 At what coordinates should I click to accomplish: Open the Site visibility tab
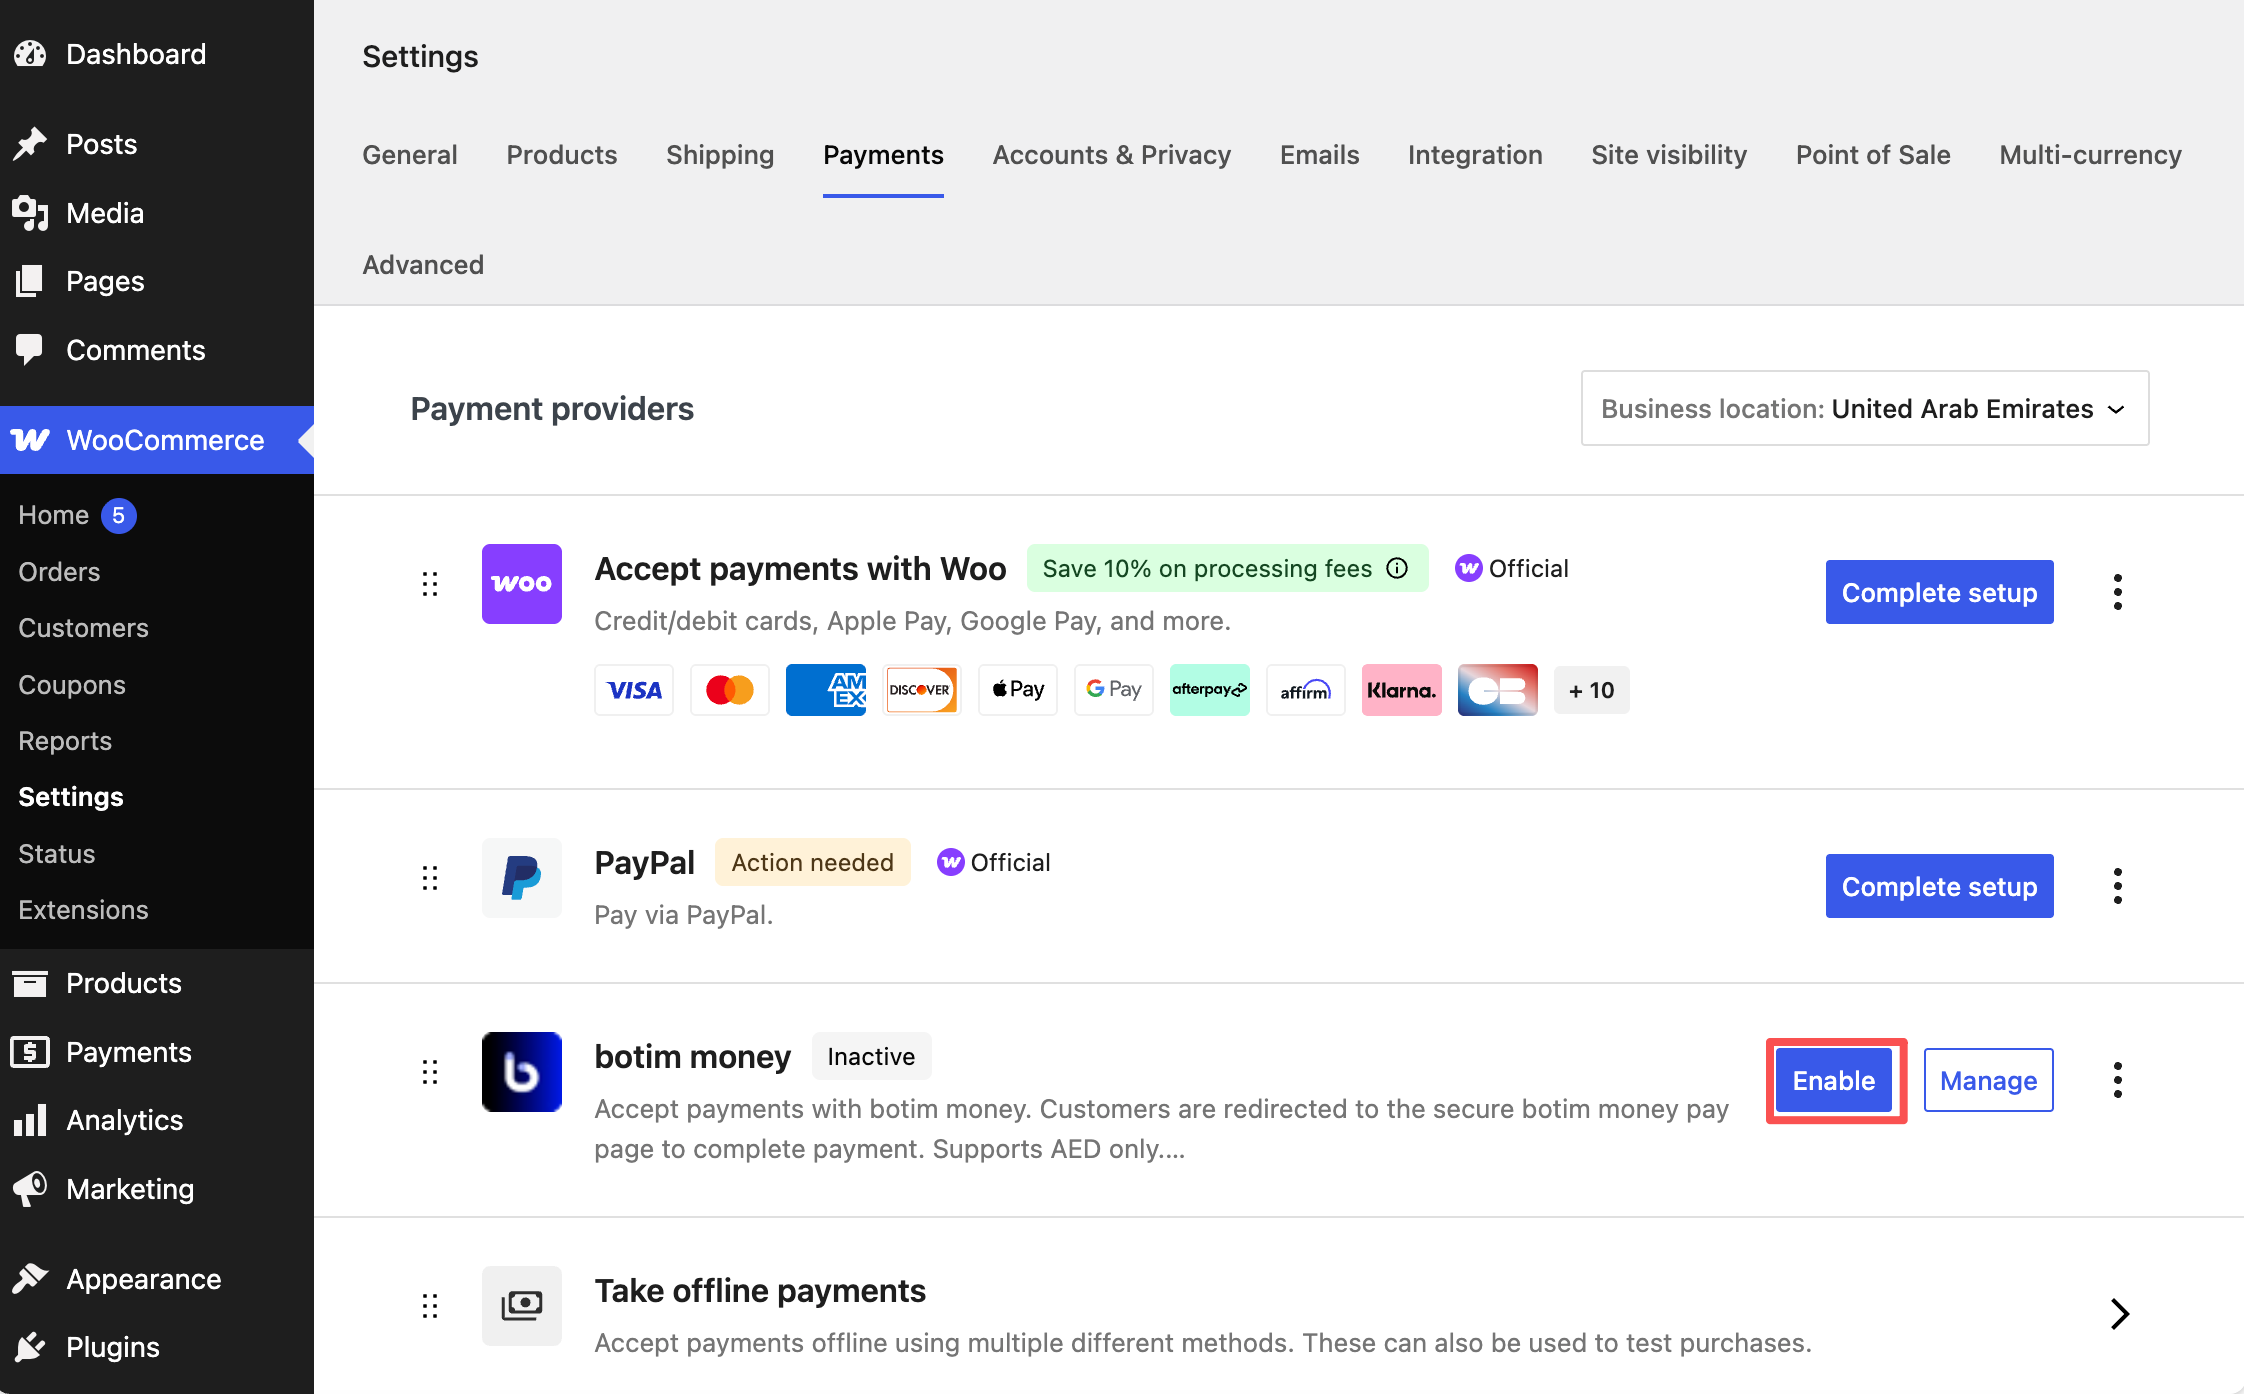point(1669,155)
